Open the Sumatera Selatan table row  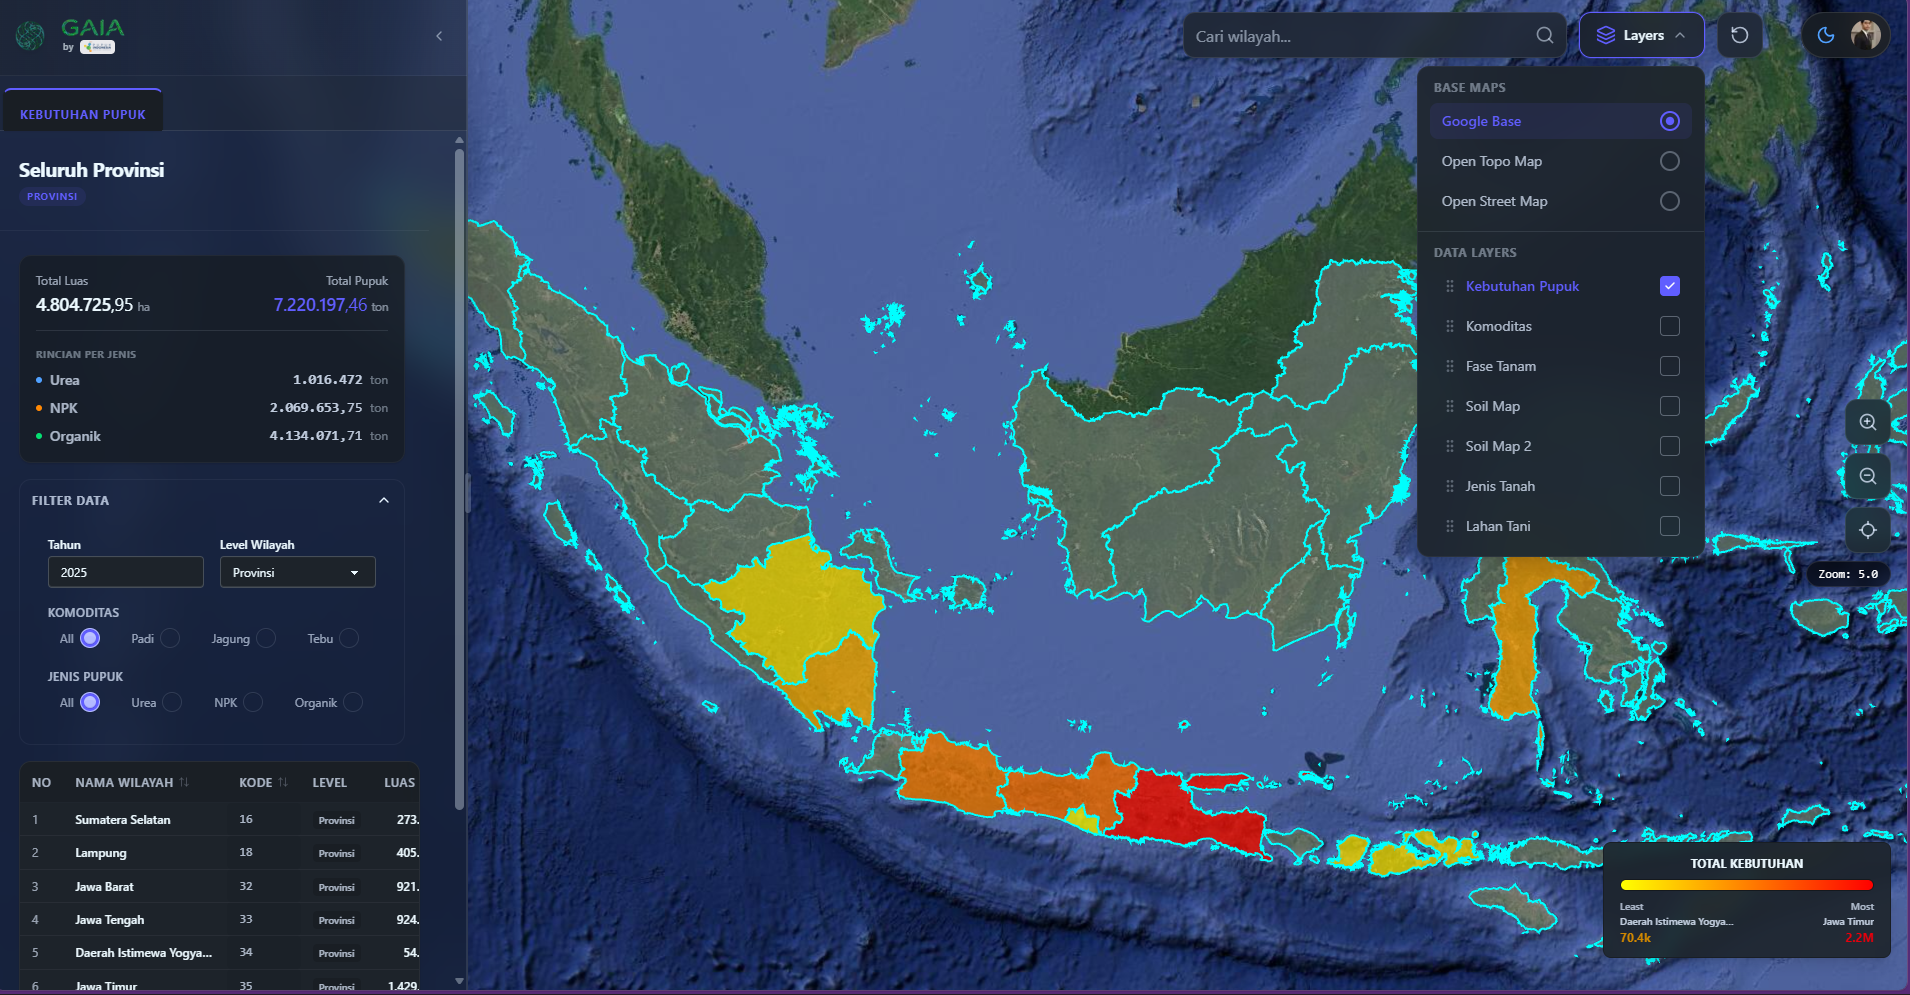tap(122, 819)
